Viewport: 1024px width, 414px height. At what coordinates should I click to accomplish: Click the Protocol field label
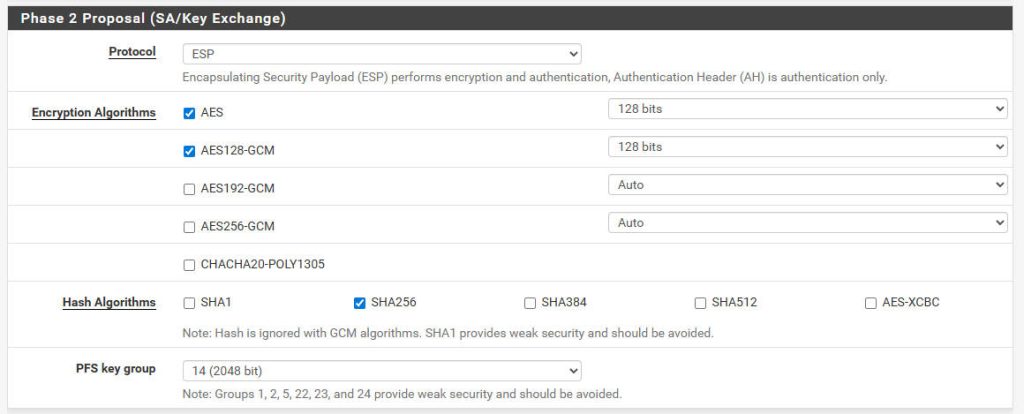pyautogui.click(x=133, y=52)
